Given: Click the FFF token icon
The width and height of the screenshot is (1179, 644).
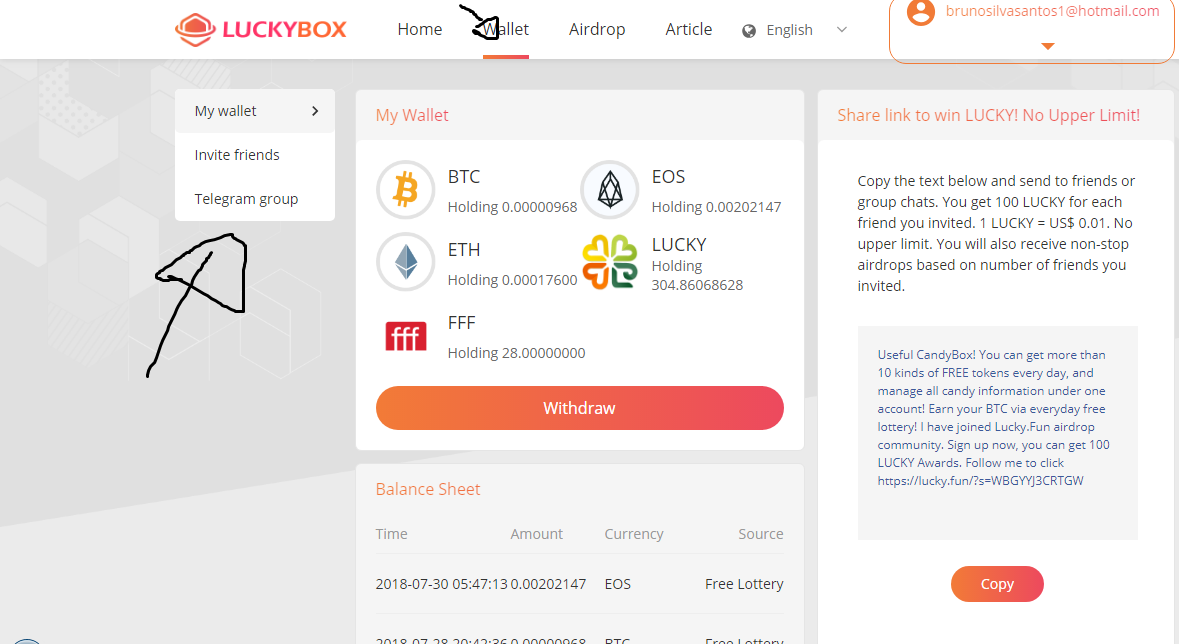Looking at the screenshot, I should coord(405,336).
